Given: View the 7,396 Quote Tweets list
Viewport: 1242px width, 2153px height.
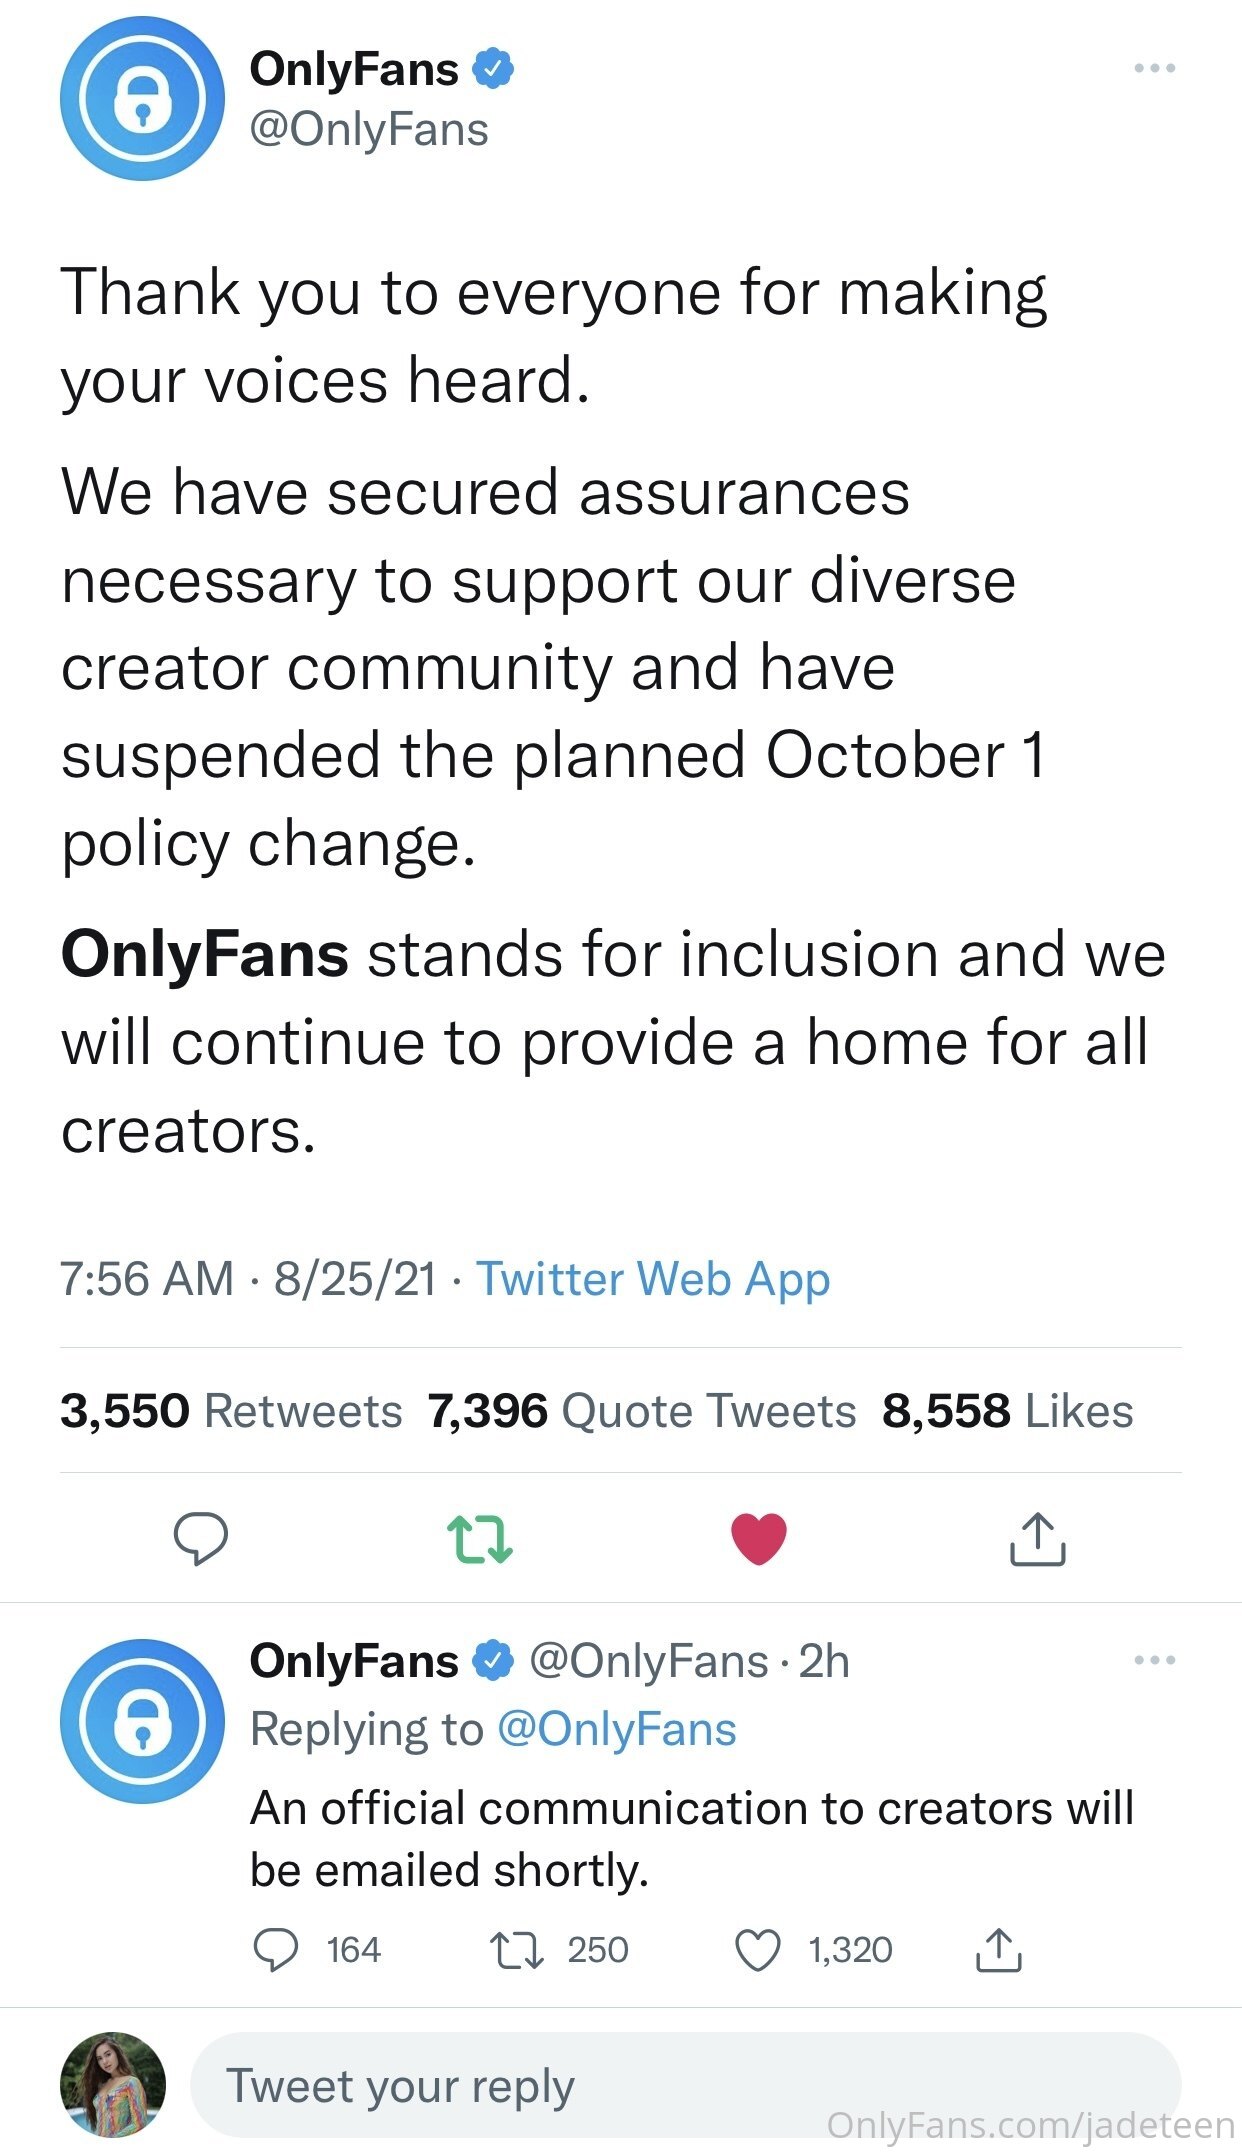Looking at the screenshot, I should pyautogui.click(x=641, y=1411).
